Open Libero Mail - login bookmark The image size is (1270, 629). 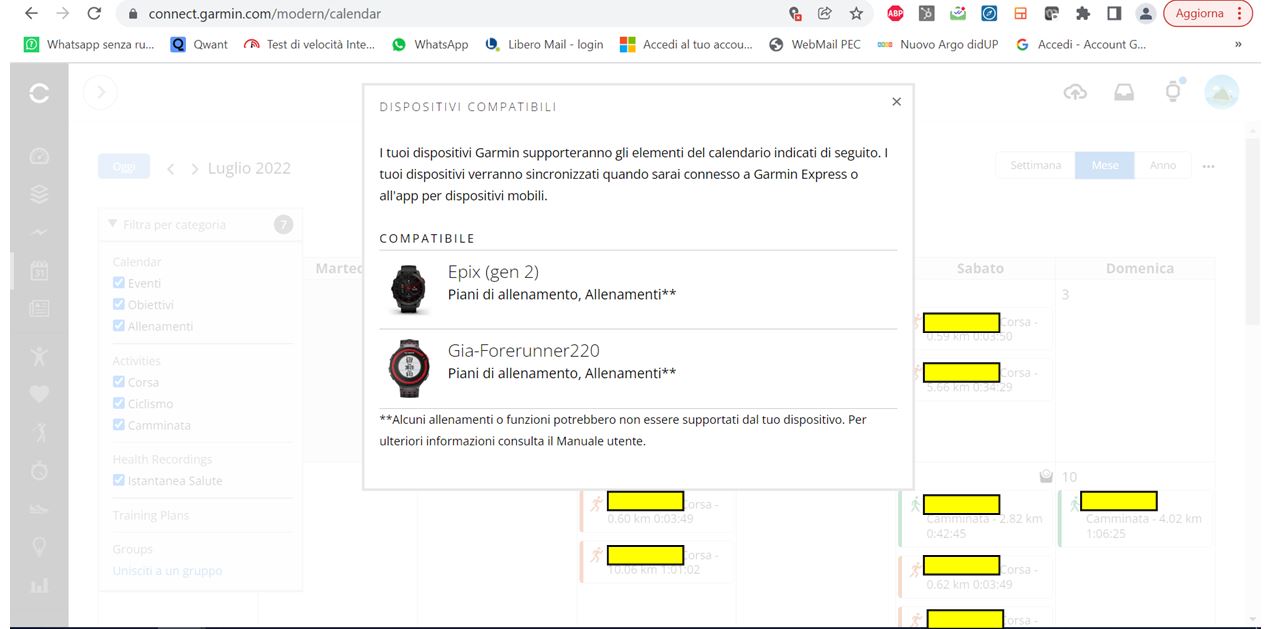tap(544, 44)
